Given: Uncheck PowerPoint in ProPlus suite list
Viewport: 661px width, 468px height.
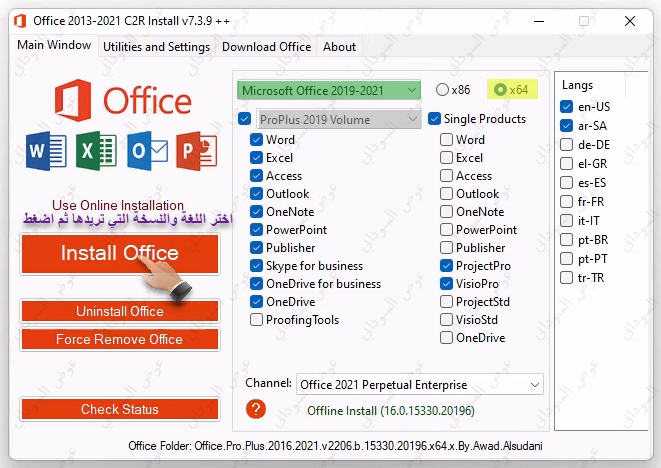Looking at the screenshot, I should [256, 229].
